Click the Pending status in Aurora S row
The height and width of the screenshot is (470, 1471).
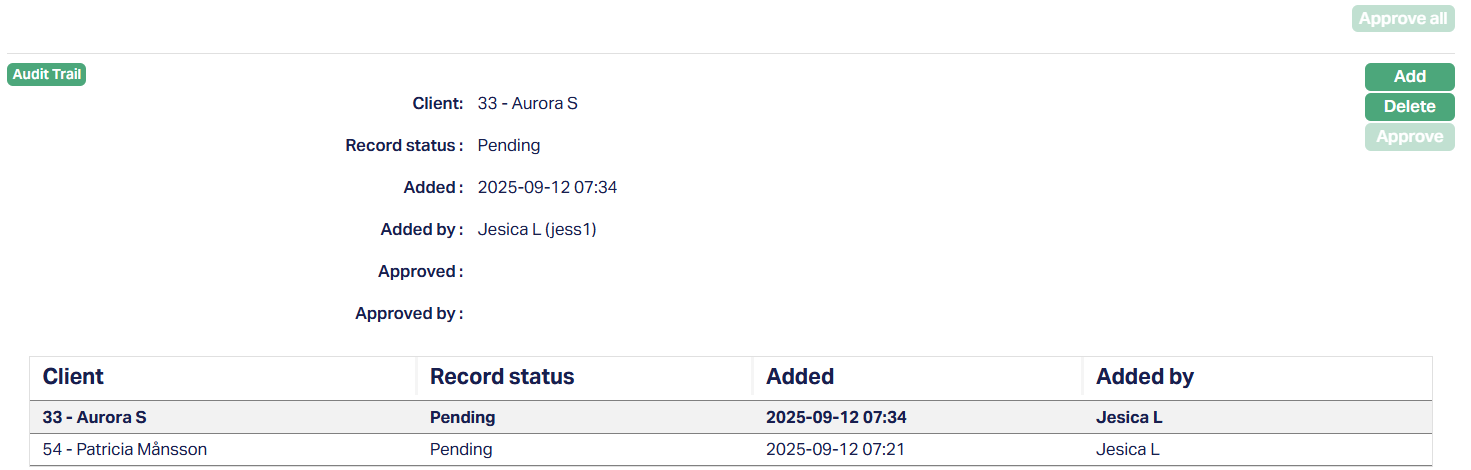click(462, 418)
